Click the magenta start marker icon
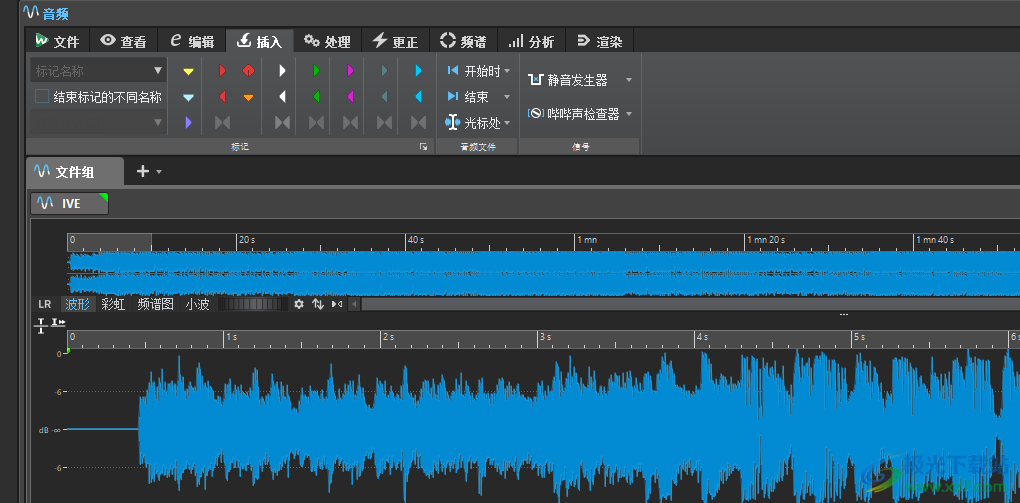The width and height of the screenshot is (1020, 503). click(x=350, y=72)
